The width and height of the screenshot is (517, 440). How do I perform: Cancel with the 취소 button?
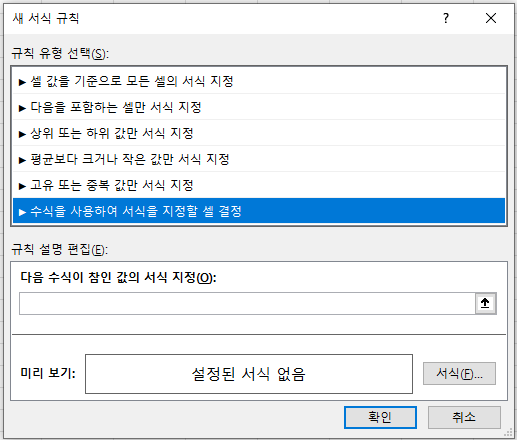coord(464,417)
